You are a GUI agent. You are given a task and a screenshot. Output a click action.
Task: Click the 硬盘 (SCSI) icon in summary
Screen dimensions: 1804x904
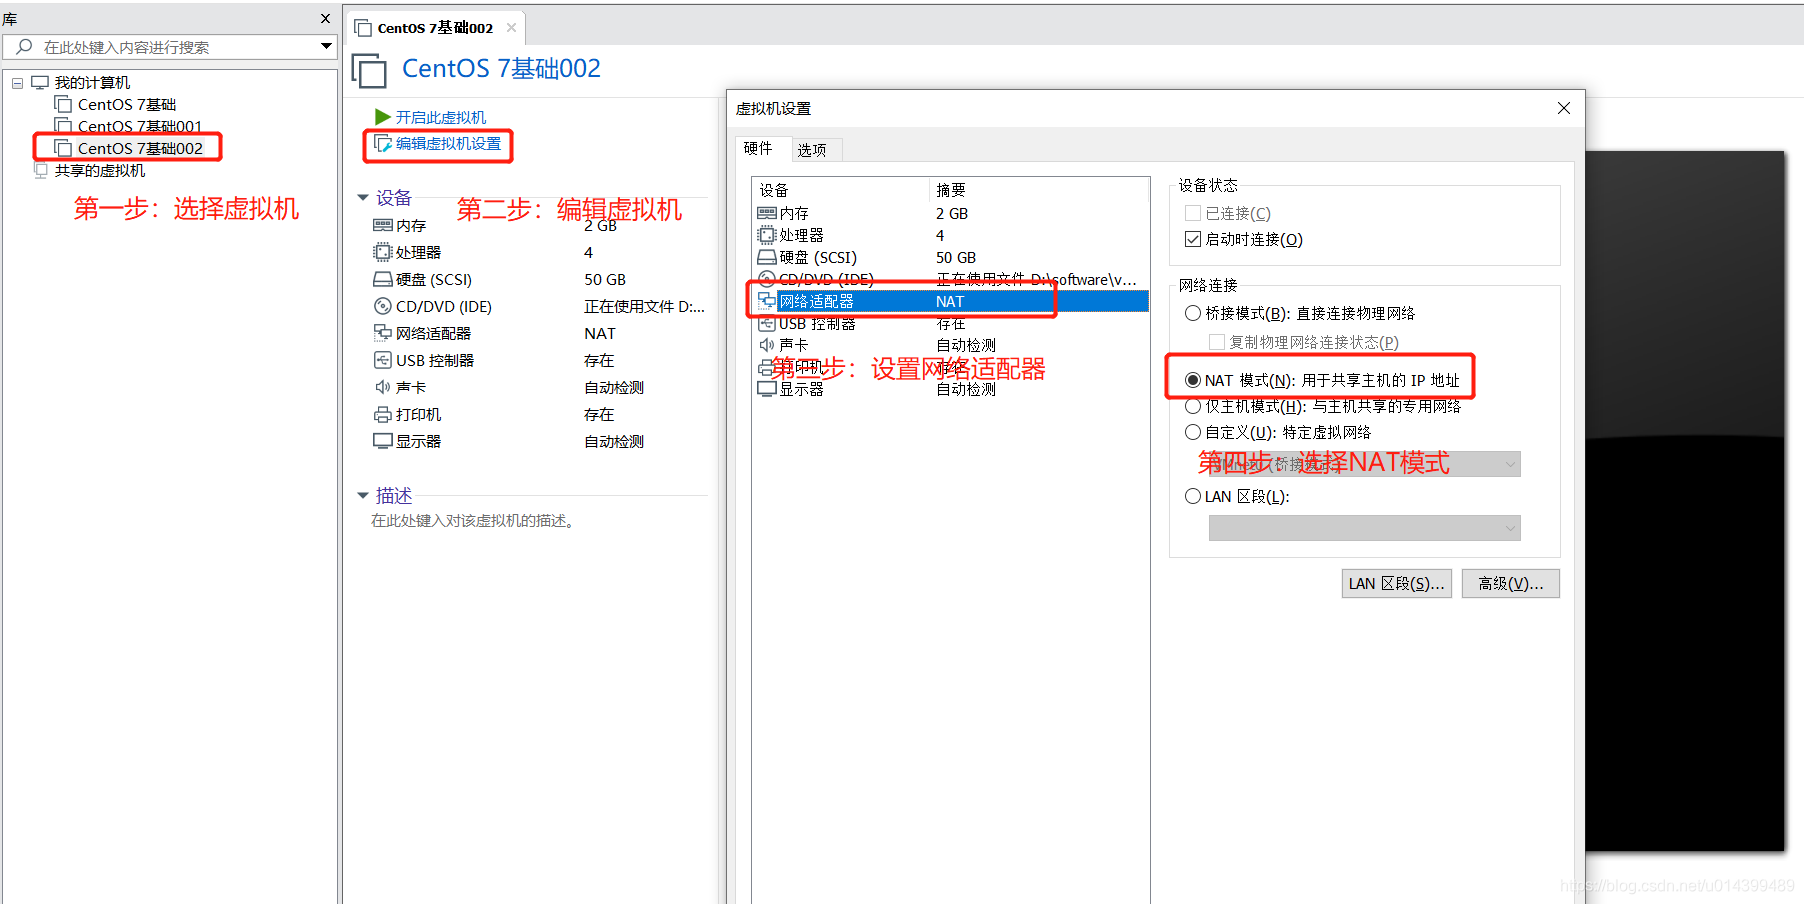[x=382, y=280]
